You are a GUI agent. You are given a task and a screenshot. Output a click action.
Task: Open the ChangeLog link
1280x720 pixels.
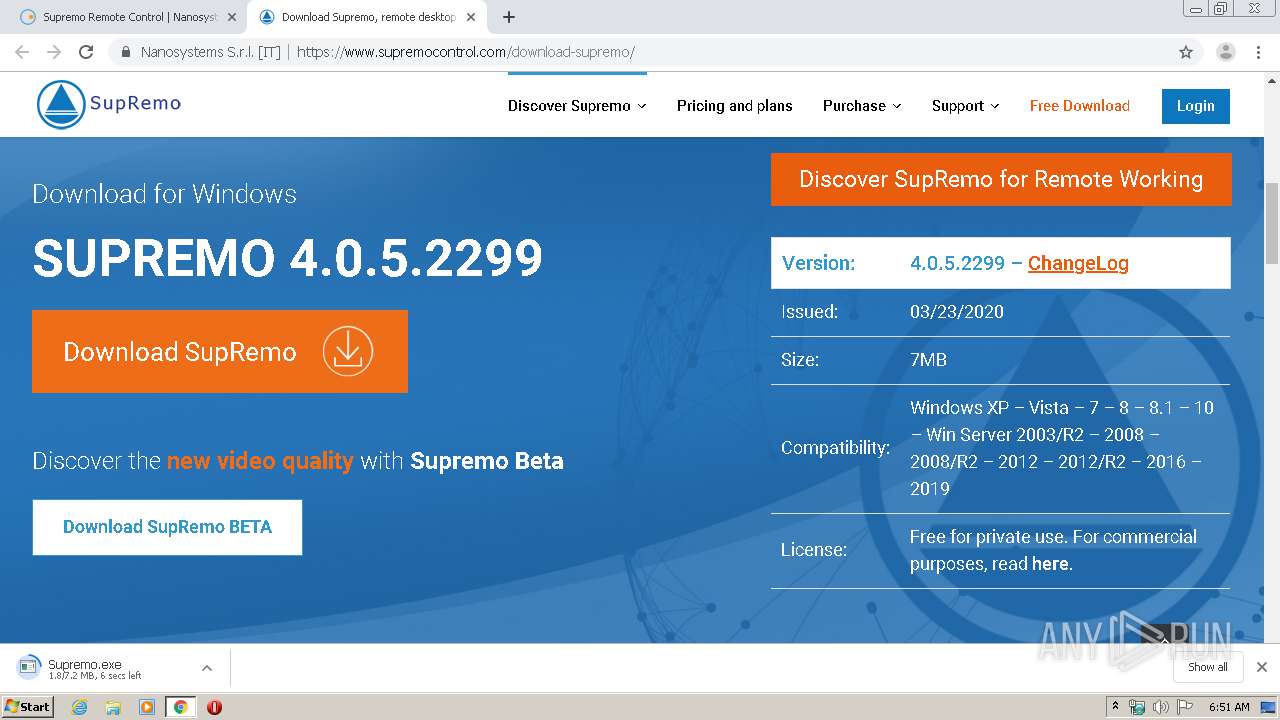click(x=1078, y=263)
